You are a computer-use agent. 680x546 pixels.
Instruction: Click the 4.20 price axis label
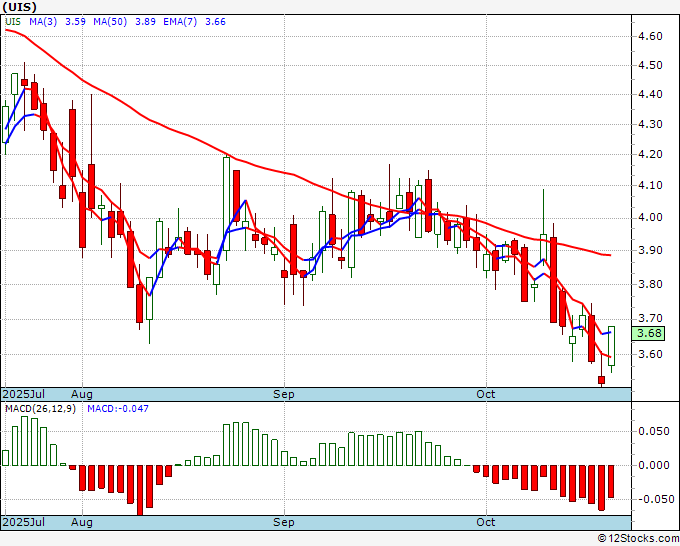point(651,155)
